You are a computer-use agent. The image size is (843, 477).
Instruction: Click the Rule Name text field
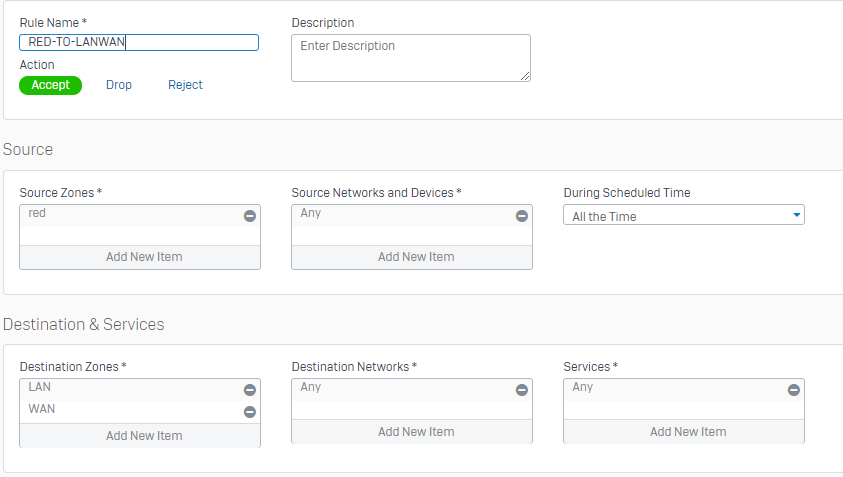(x=139, y=43)
